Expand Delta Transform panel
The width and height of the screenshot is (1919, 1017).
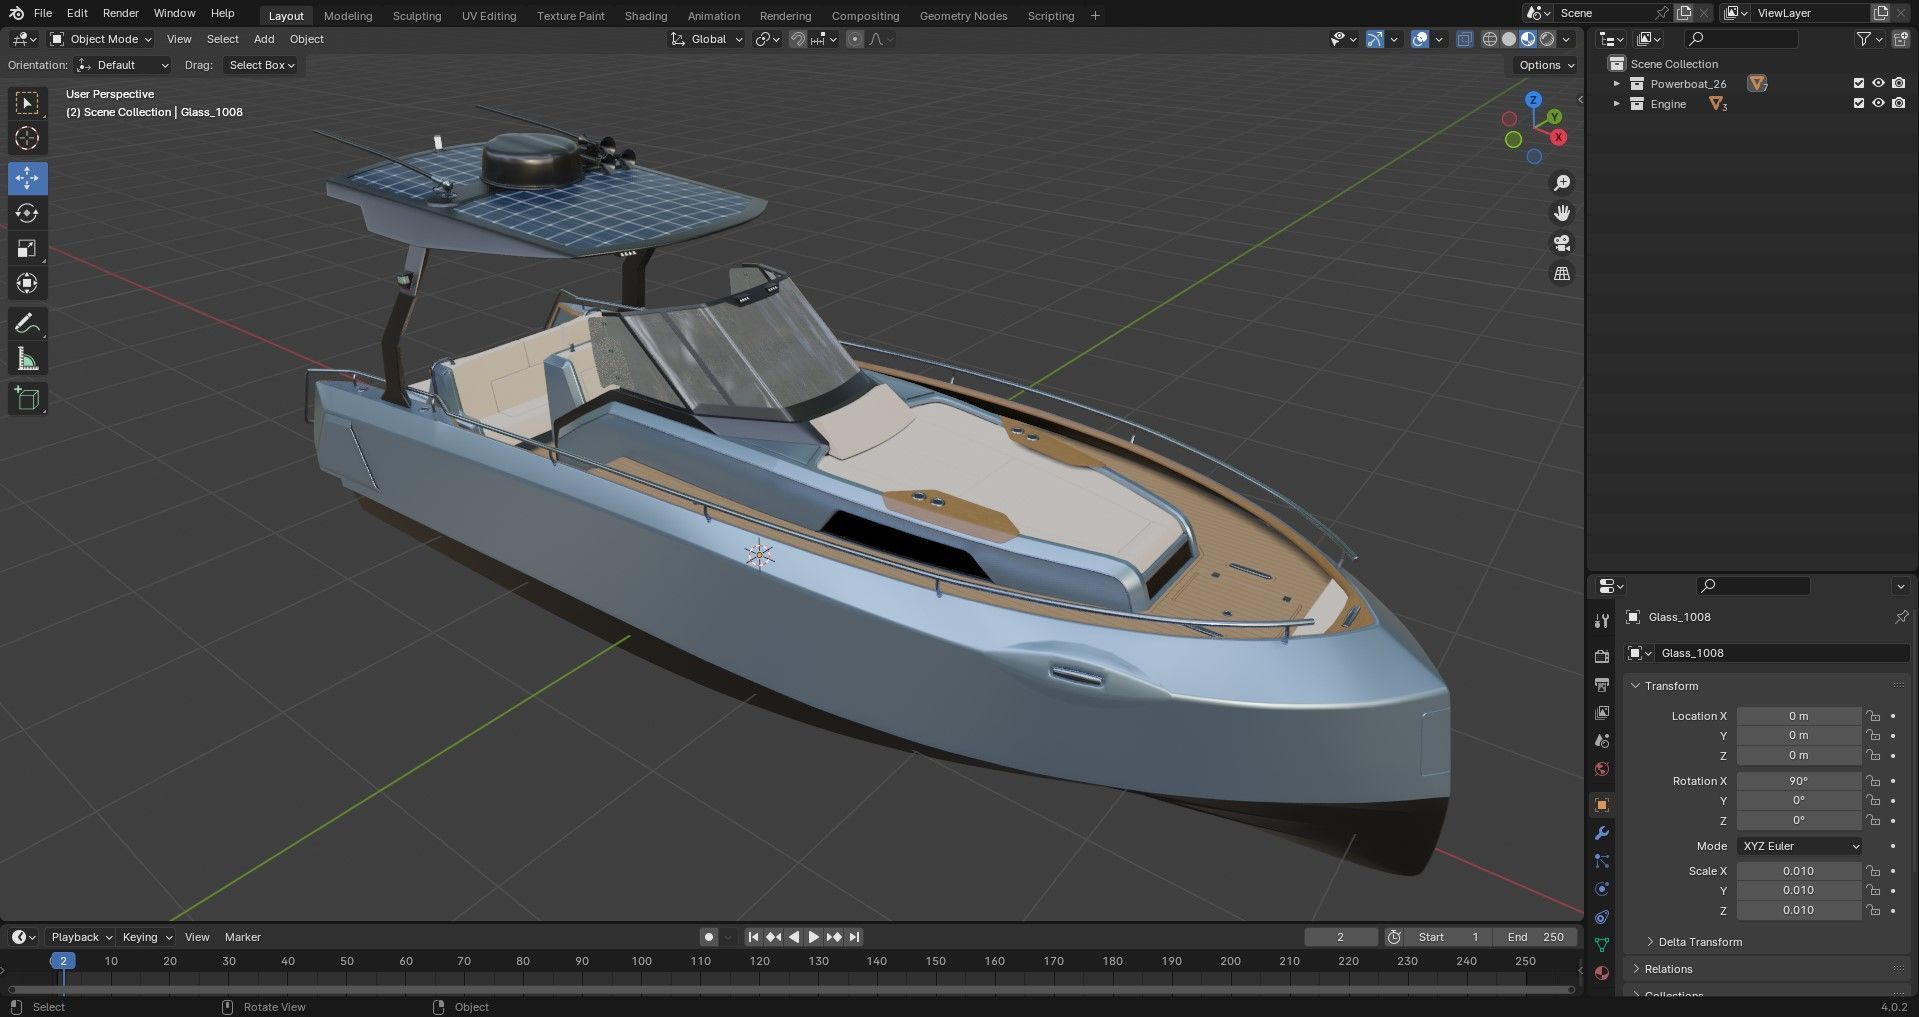pos(1699,942)
